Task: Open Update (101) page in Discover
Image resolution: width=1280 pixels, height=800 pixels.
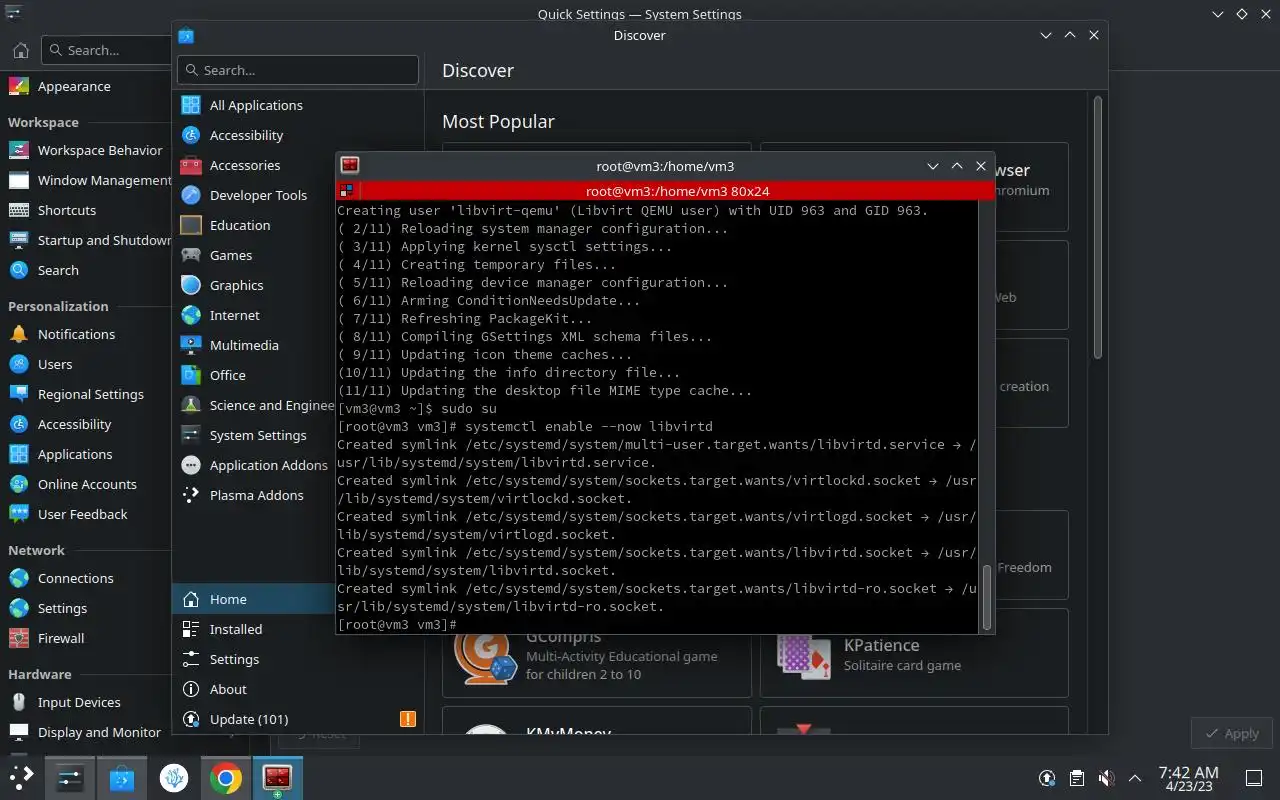Action: point(297,719)
